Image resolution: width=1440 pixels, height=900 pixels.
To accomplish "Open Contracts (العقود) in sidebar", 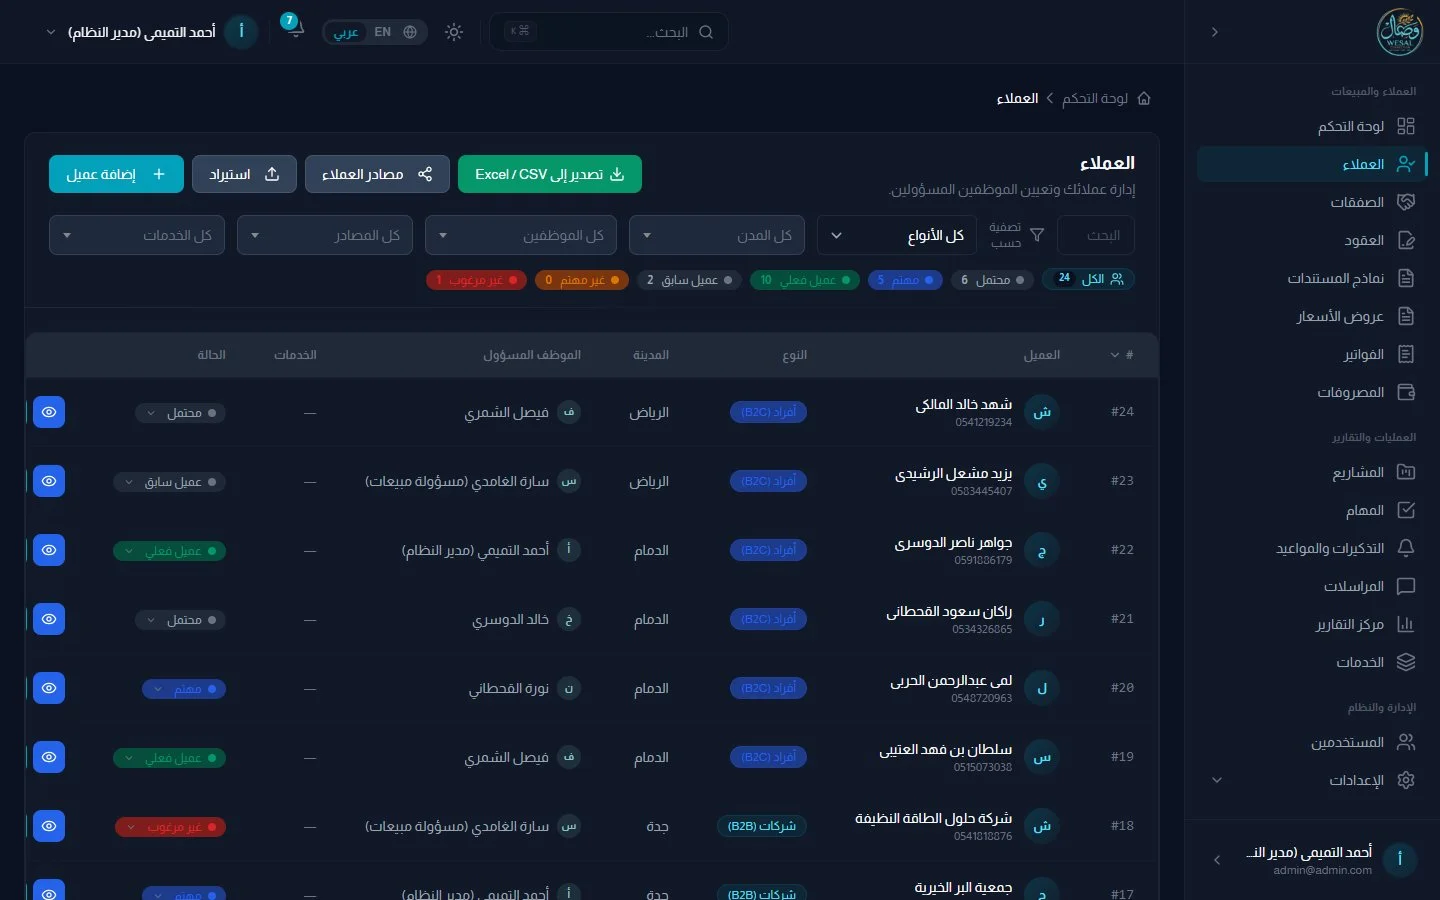I will (1312, 240).
